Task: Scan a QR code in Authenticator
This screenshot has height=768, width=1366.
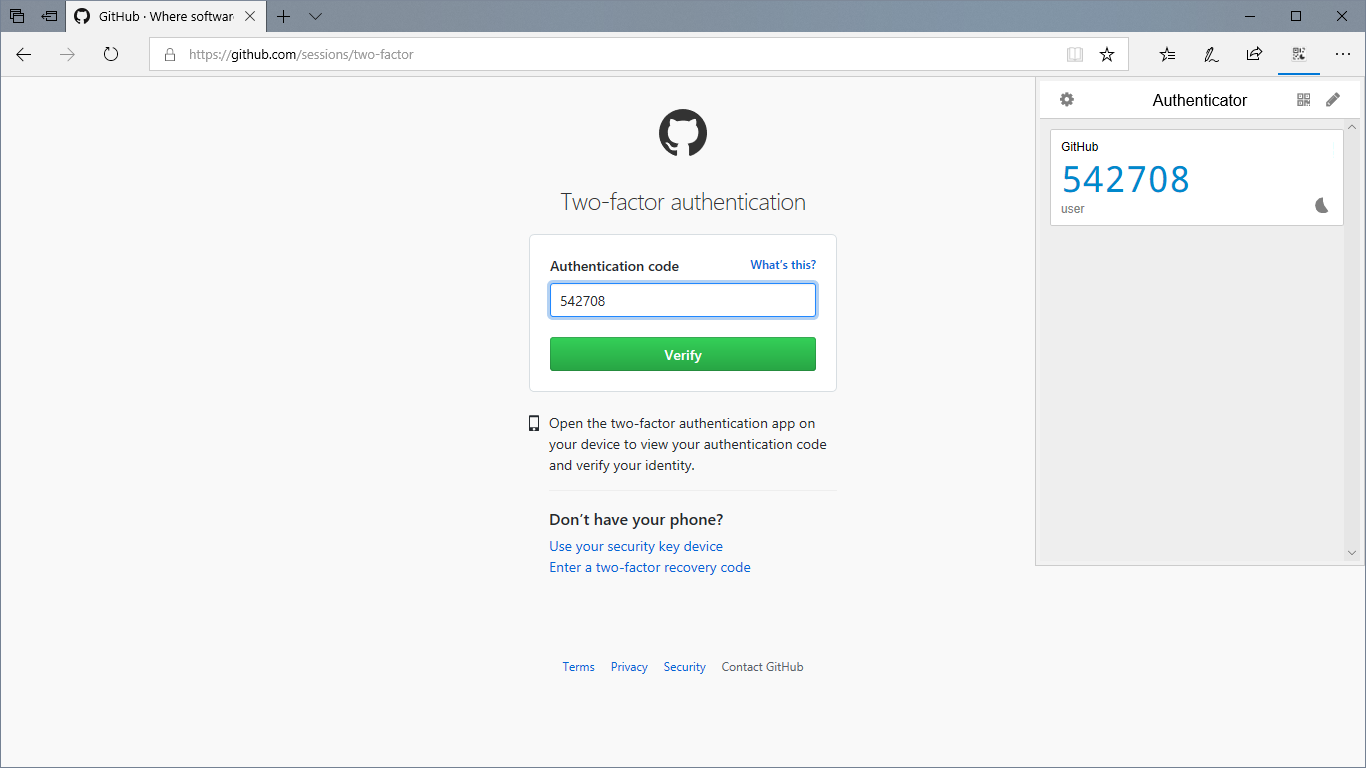Action: [x=1303, y=99]
